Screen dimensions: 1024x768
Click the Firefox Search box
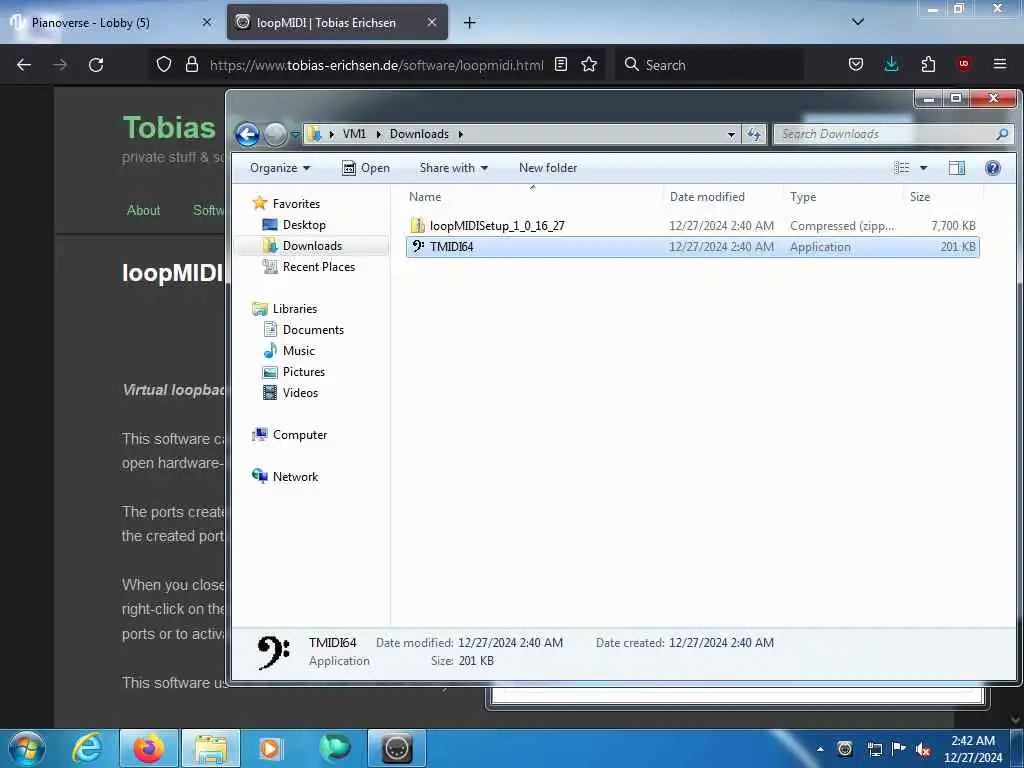click(709, 65)
